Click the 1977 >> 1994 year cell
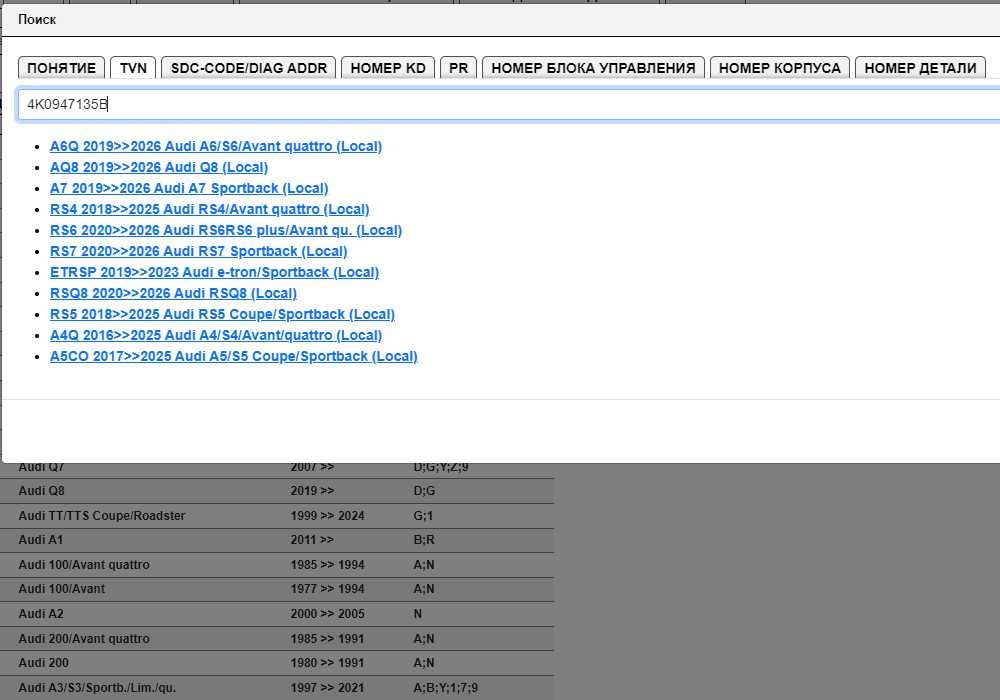Image resolution: width=1000 pixels, height=700 pixels. [x=327, y=589]
